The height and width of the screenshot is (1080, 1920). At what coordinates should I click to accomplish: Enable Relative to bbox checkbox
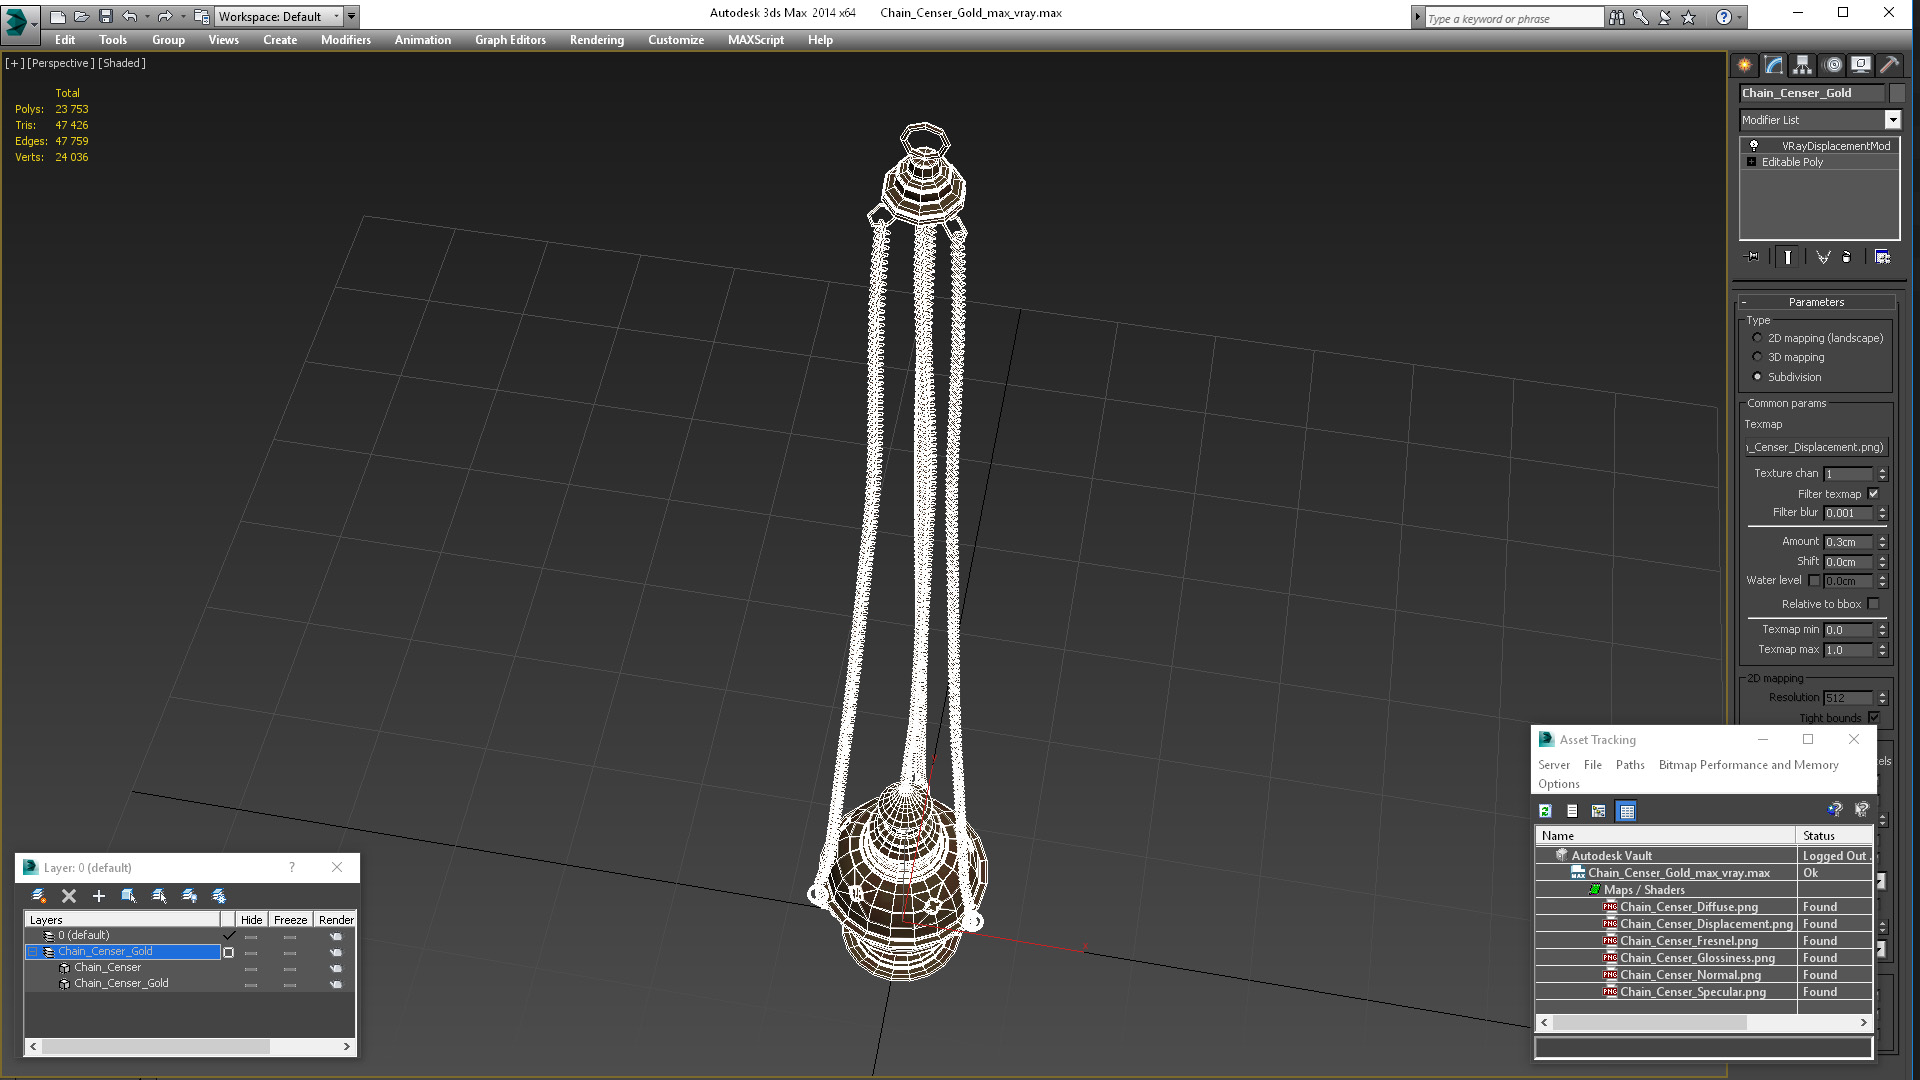point(1874,604)
